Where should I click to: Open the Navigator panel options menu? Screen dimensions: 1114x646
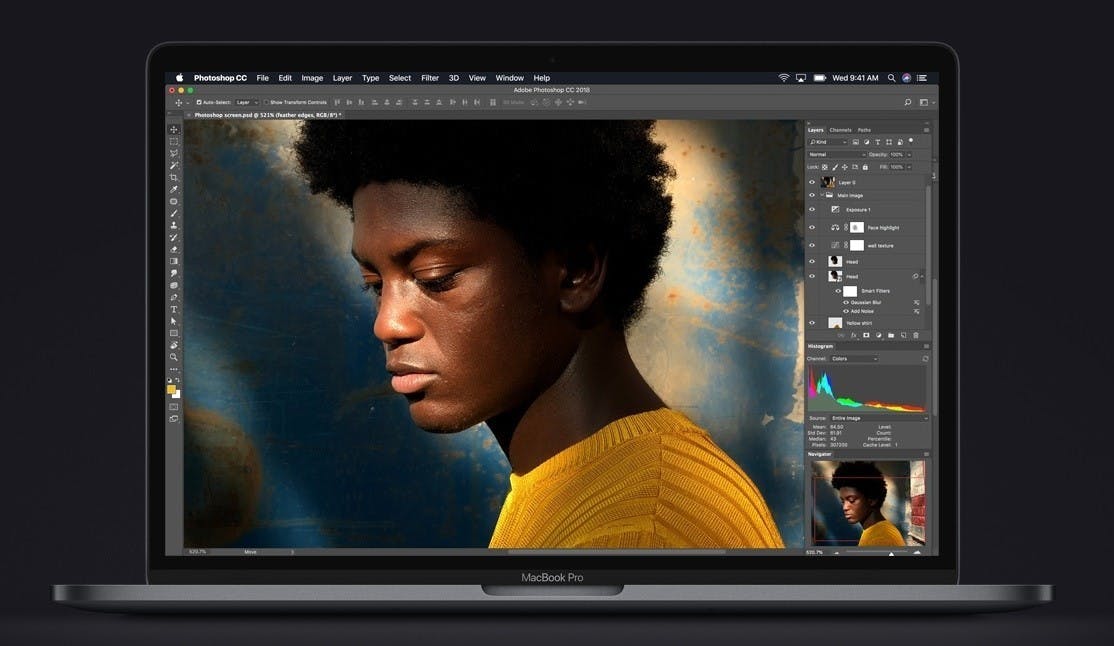click(926, 454)
